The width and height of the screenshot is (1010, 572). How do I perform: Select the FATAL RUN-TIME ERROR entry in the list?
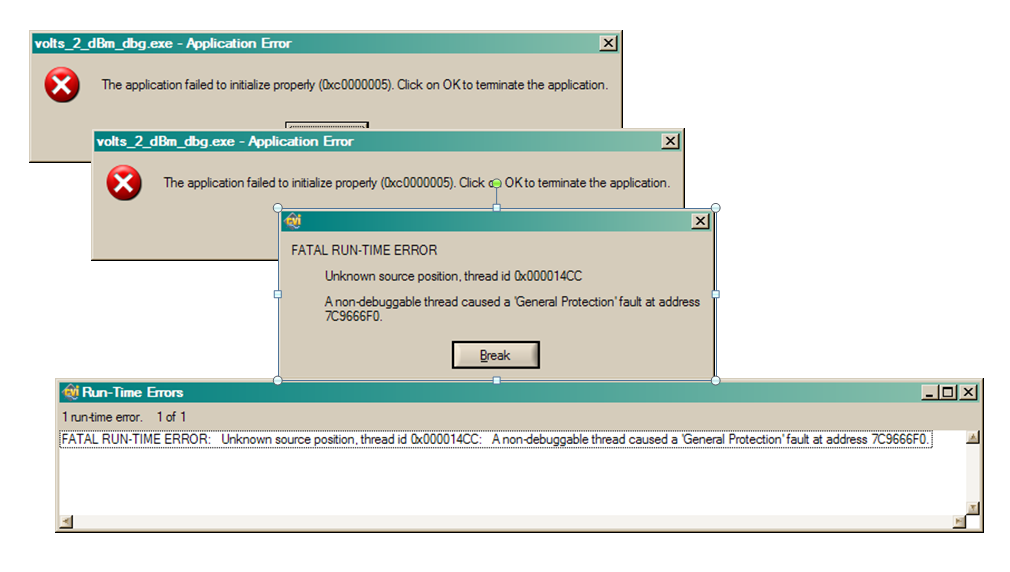tap(496, 439)
